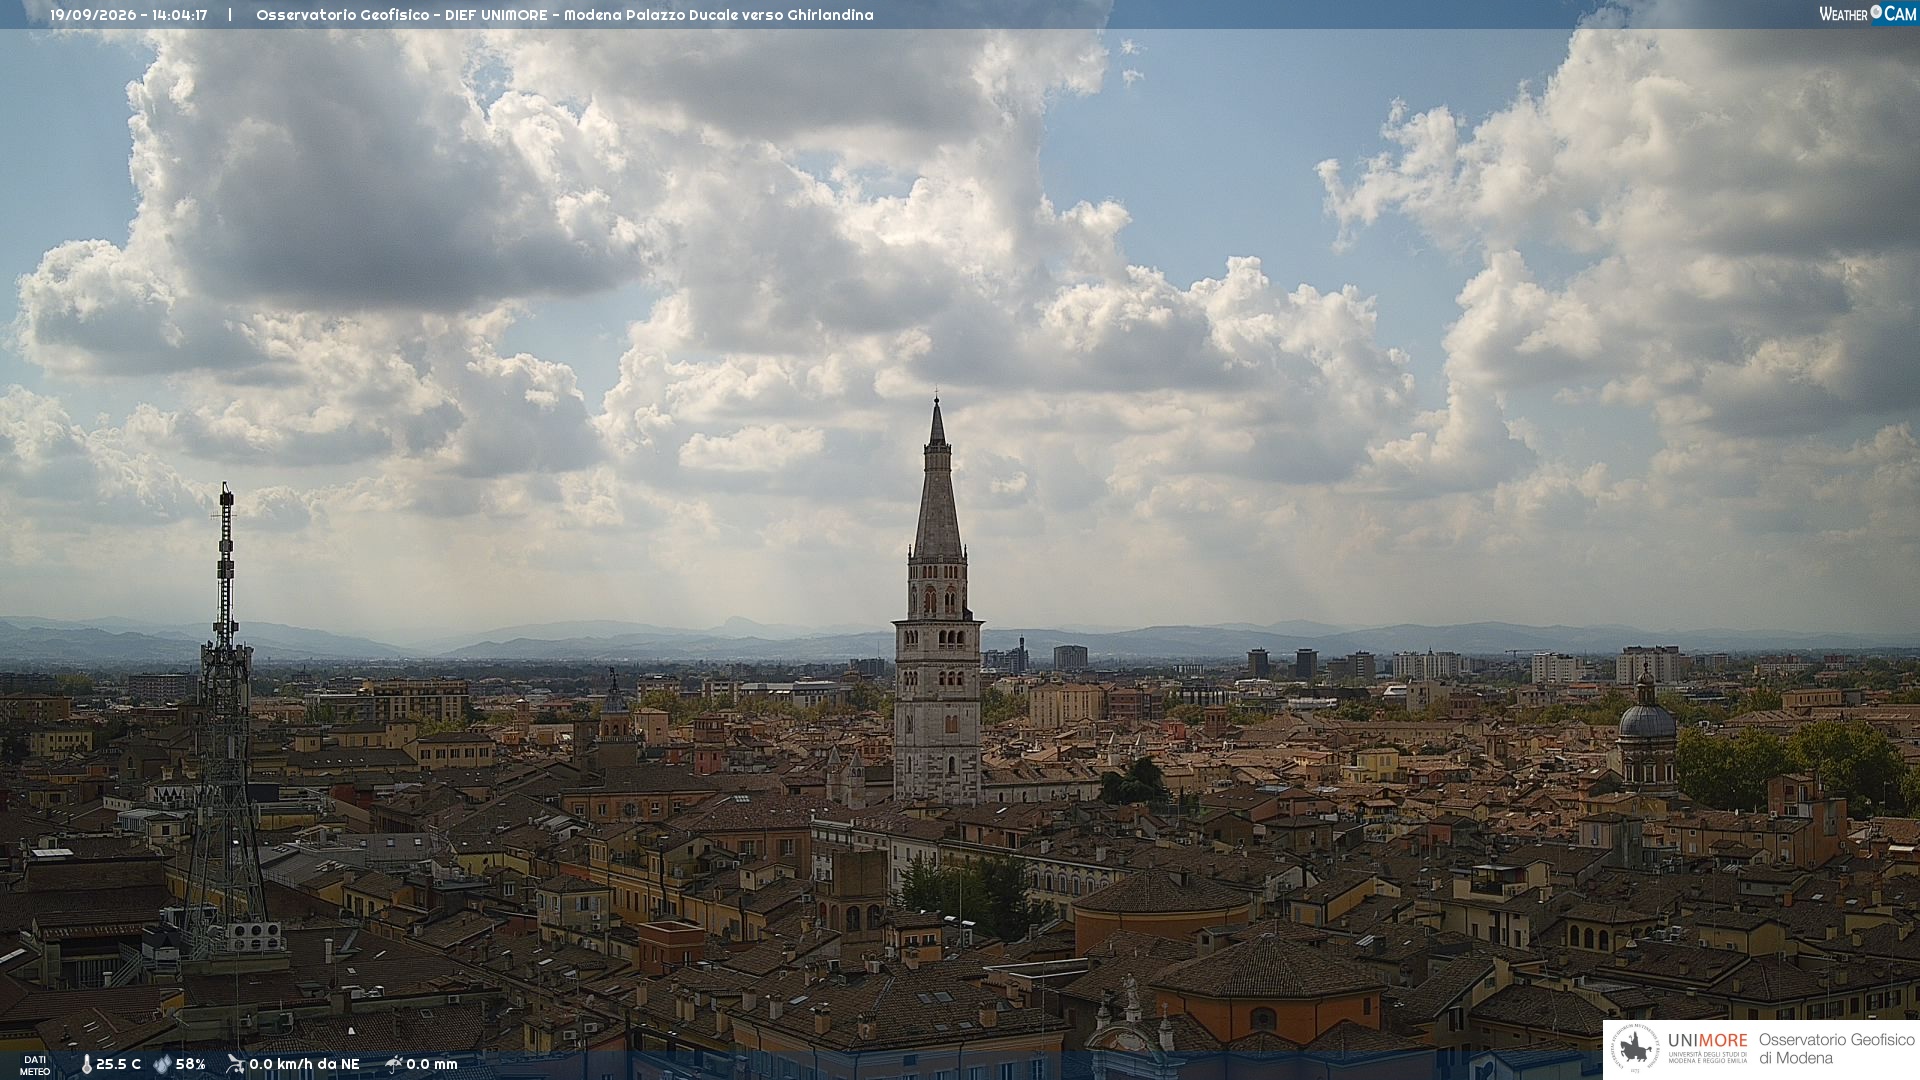Image resolution: width=1920 pixels, height=1080 pixels.
Task: Click the grey church dome on the right
Action: point(1646,718)
